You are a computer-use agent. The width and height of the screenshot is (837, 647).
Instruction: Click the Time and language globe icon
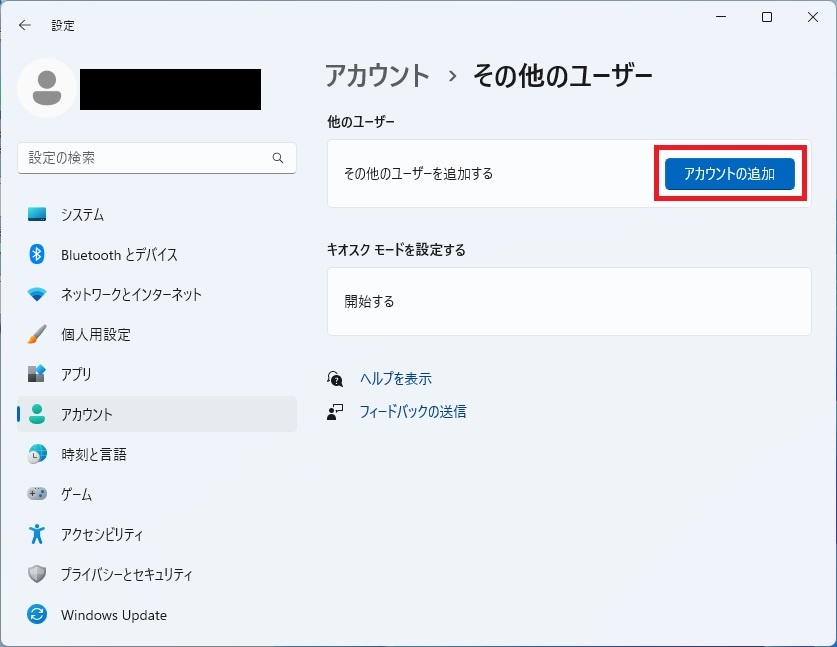tap(37, 454)
